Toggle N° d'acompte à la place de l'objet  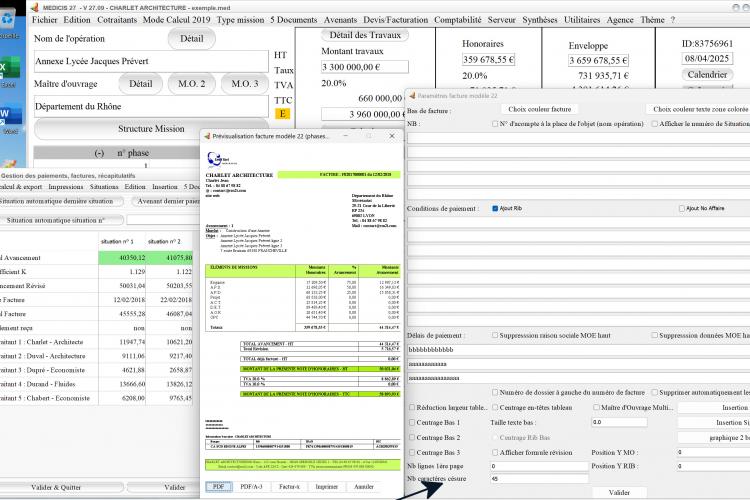[x=495, y=124]
